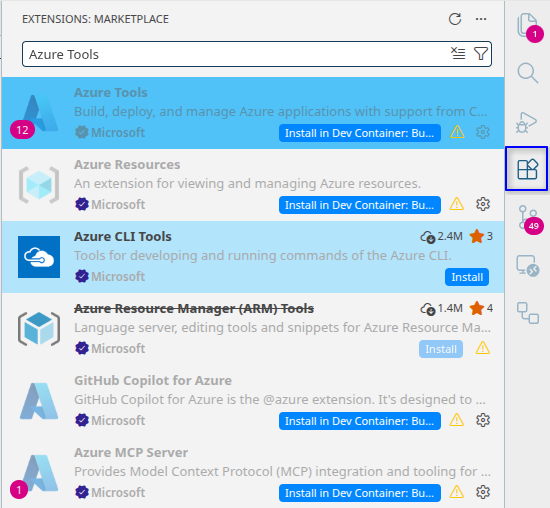Open the Remote Explorer view
The image size is (550, 508).
click(x=528, y=266)
